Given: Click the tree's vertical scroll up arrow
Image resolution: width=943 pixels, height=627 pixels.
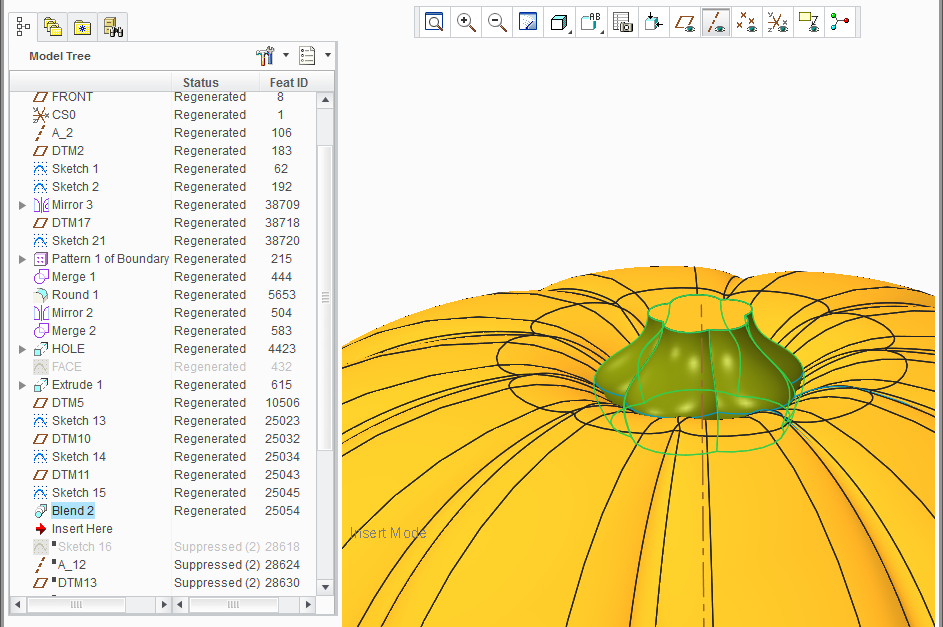Looking at the screenshot, I should pyautogui.click(x=325, y=100).
